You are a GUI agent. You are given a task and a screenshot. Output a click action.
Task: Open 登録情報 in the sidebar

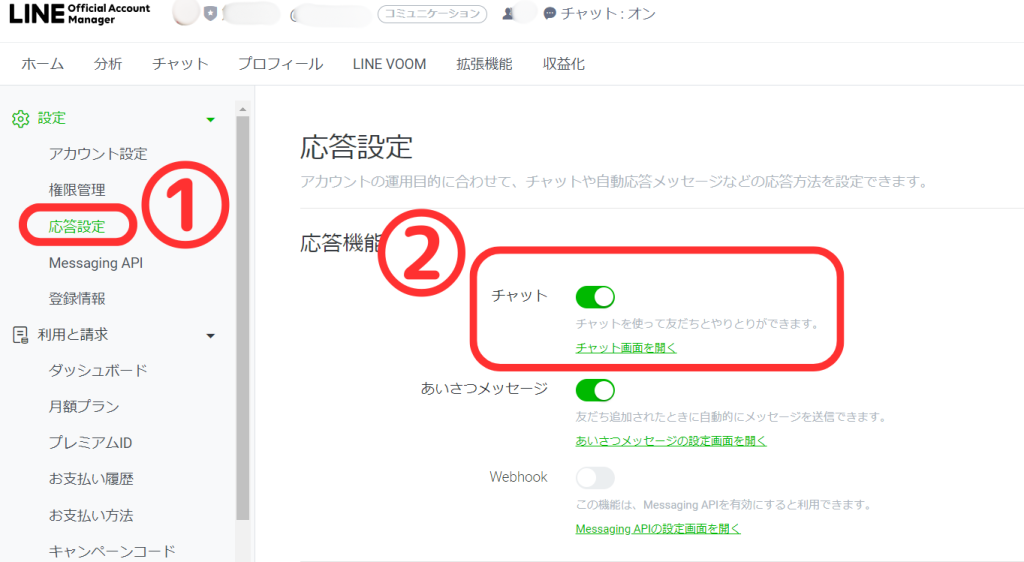[77, 299]
